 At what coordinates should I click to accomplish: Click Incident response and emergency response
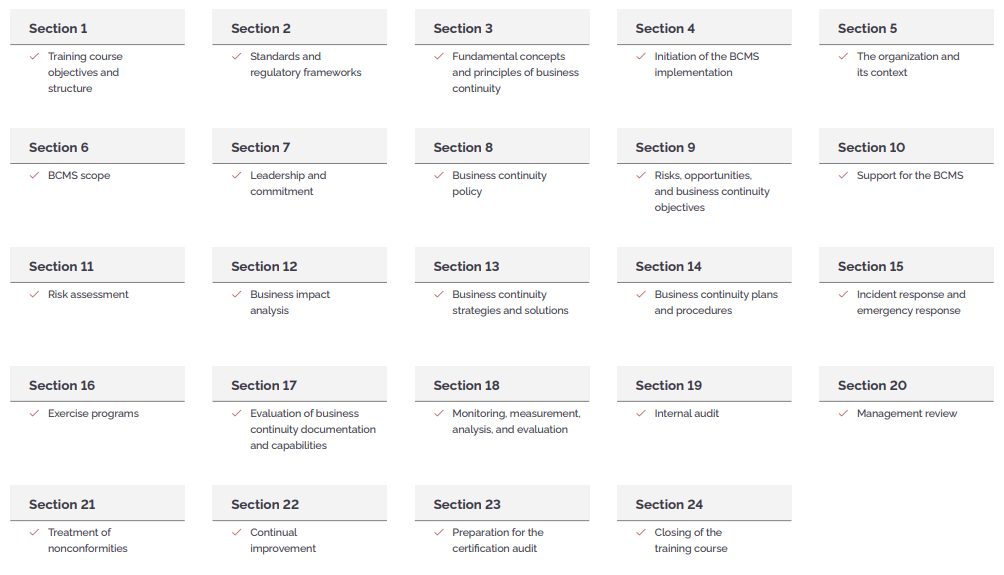coord(911,302)
